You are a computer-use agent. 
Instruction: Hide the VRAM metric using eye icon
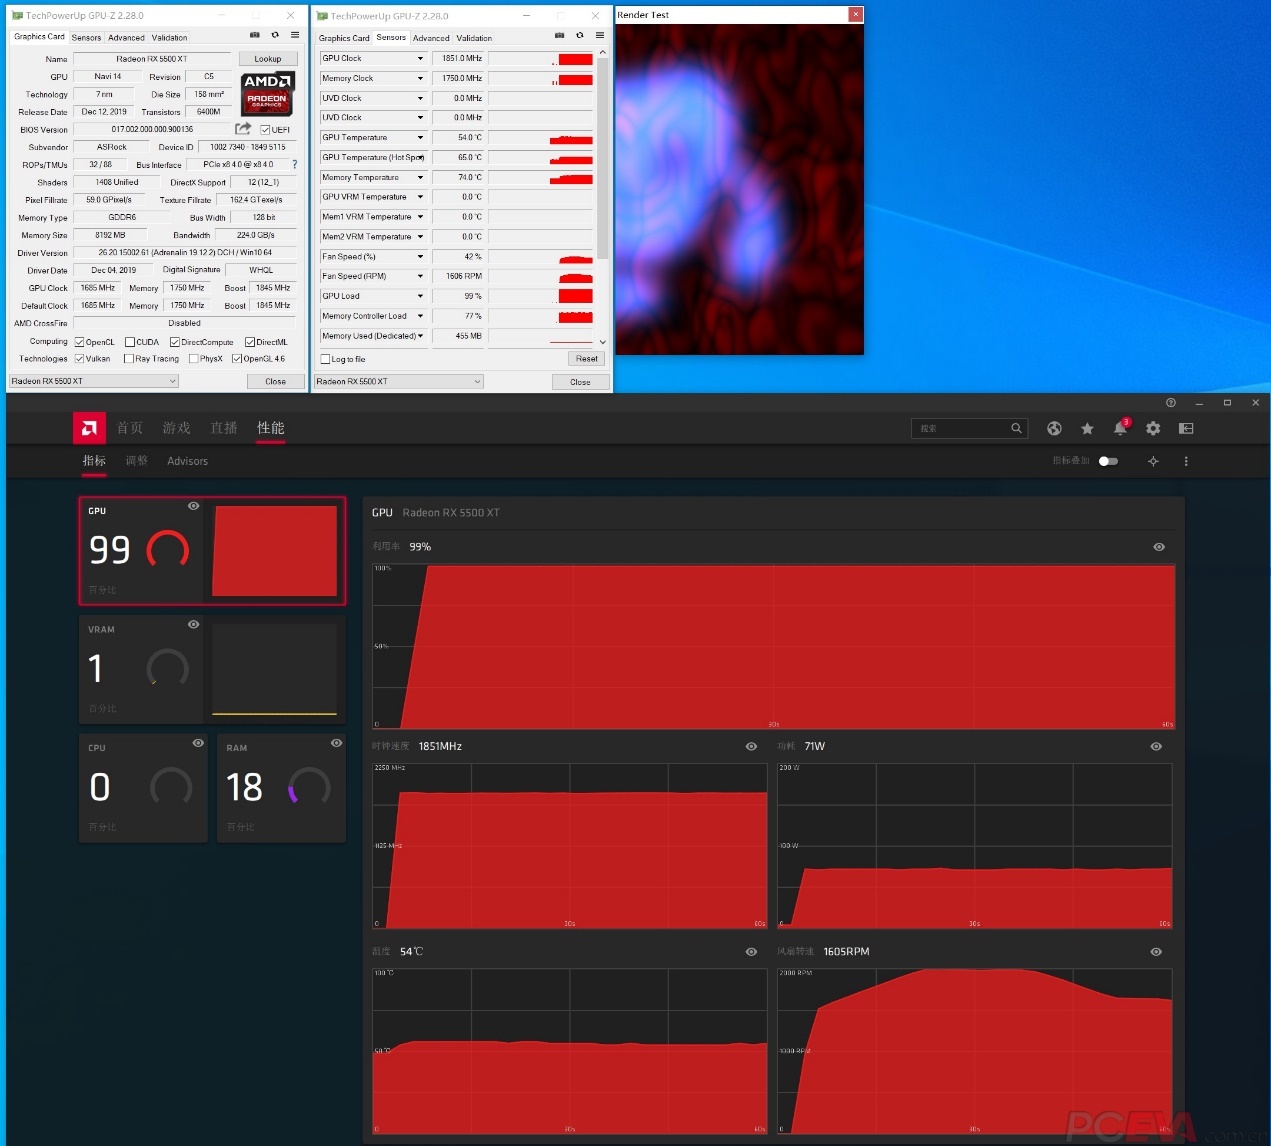(194, 624)
